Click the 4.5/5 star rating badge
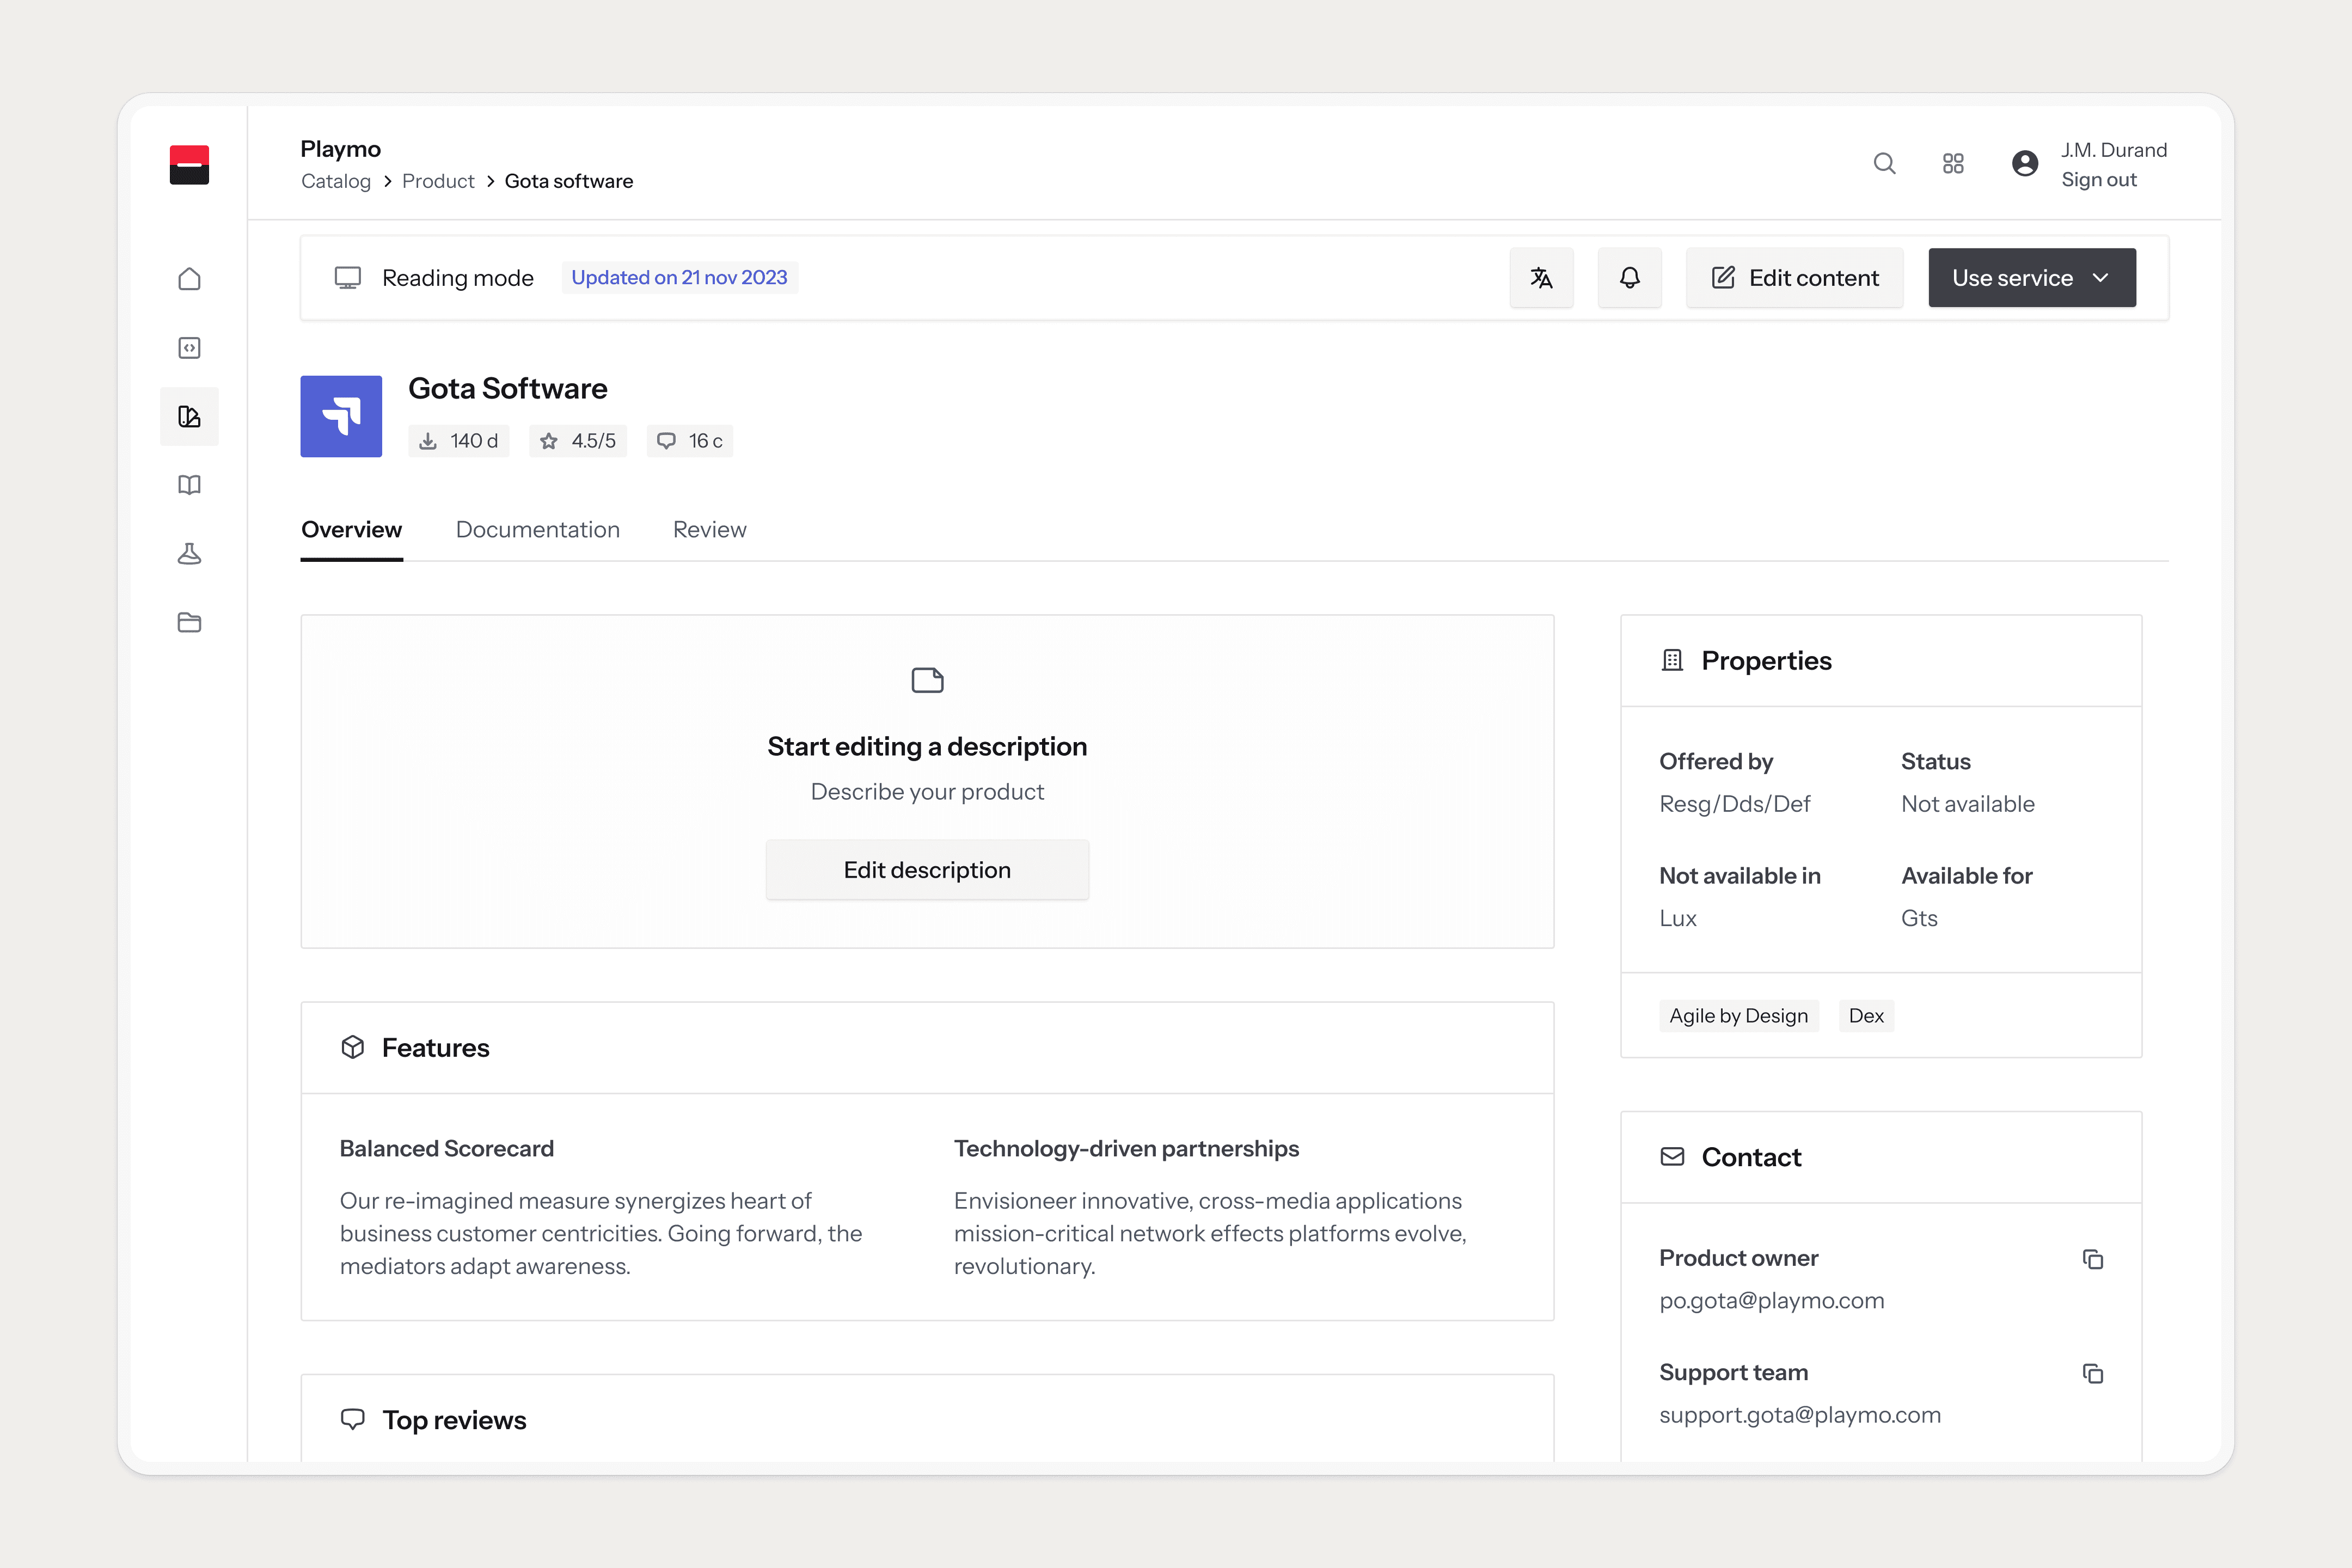Screen dimensions: 2352x1568 tap(578, 441)
